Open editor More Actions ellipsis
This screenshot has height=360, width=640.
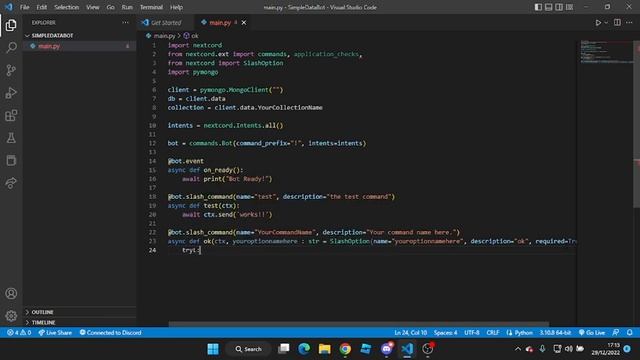[x=629, y=23]
